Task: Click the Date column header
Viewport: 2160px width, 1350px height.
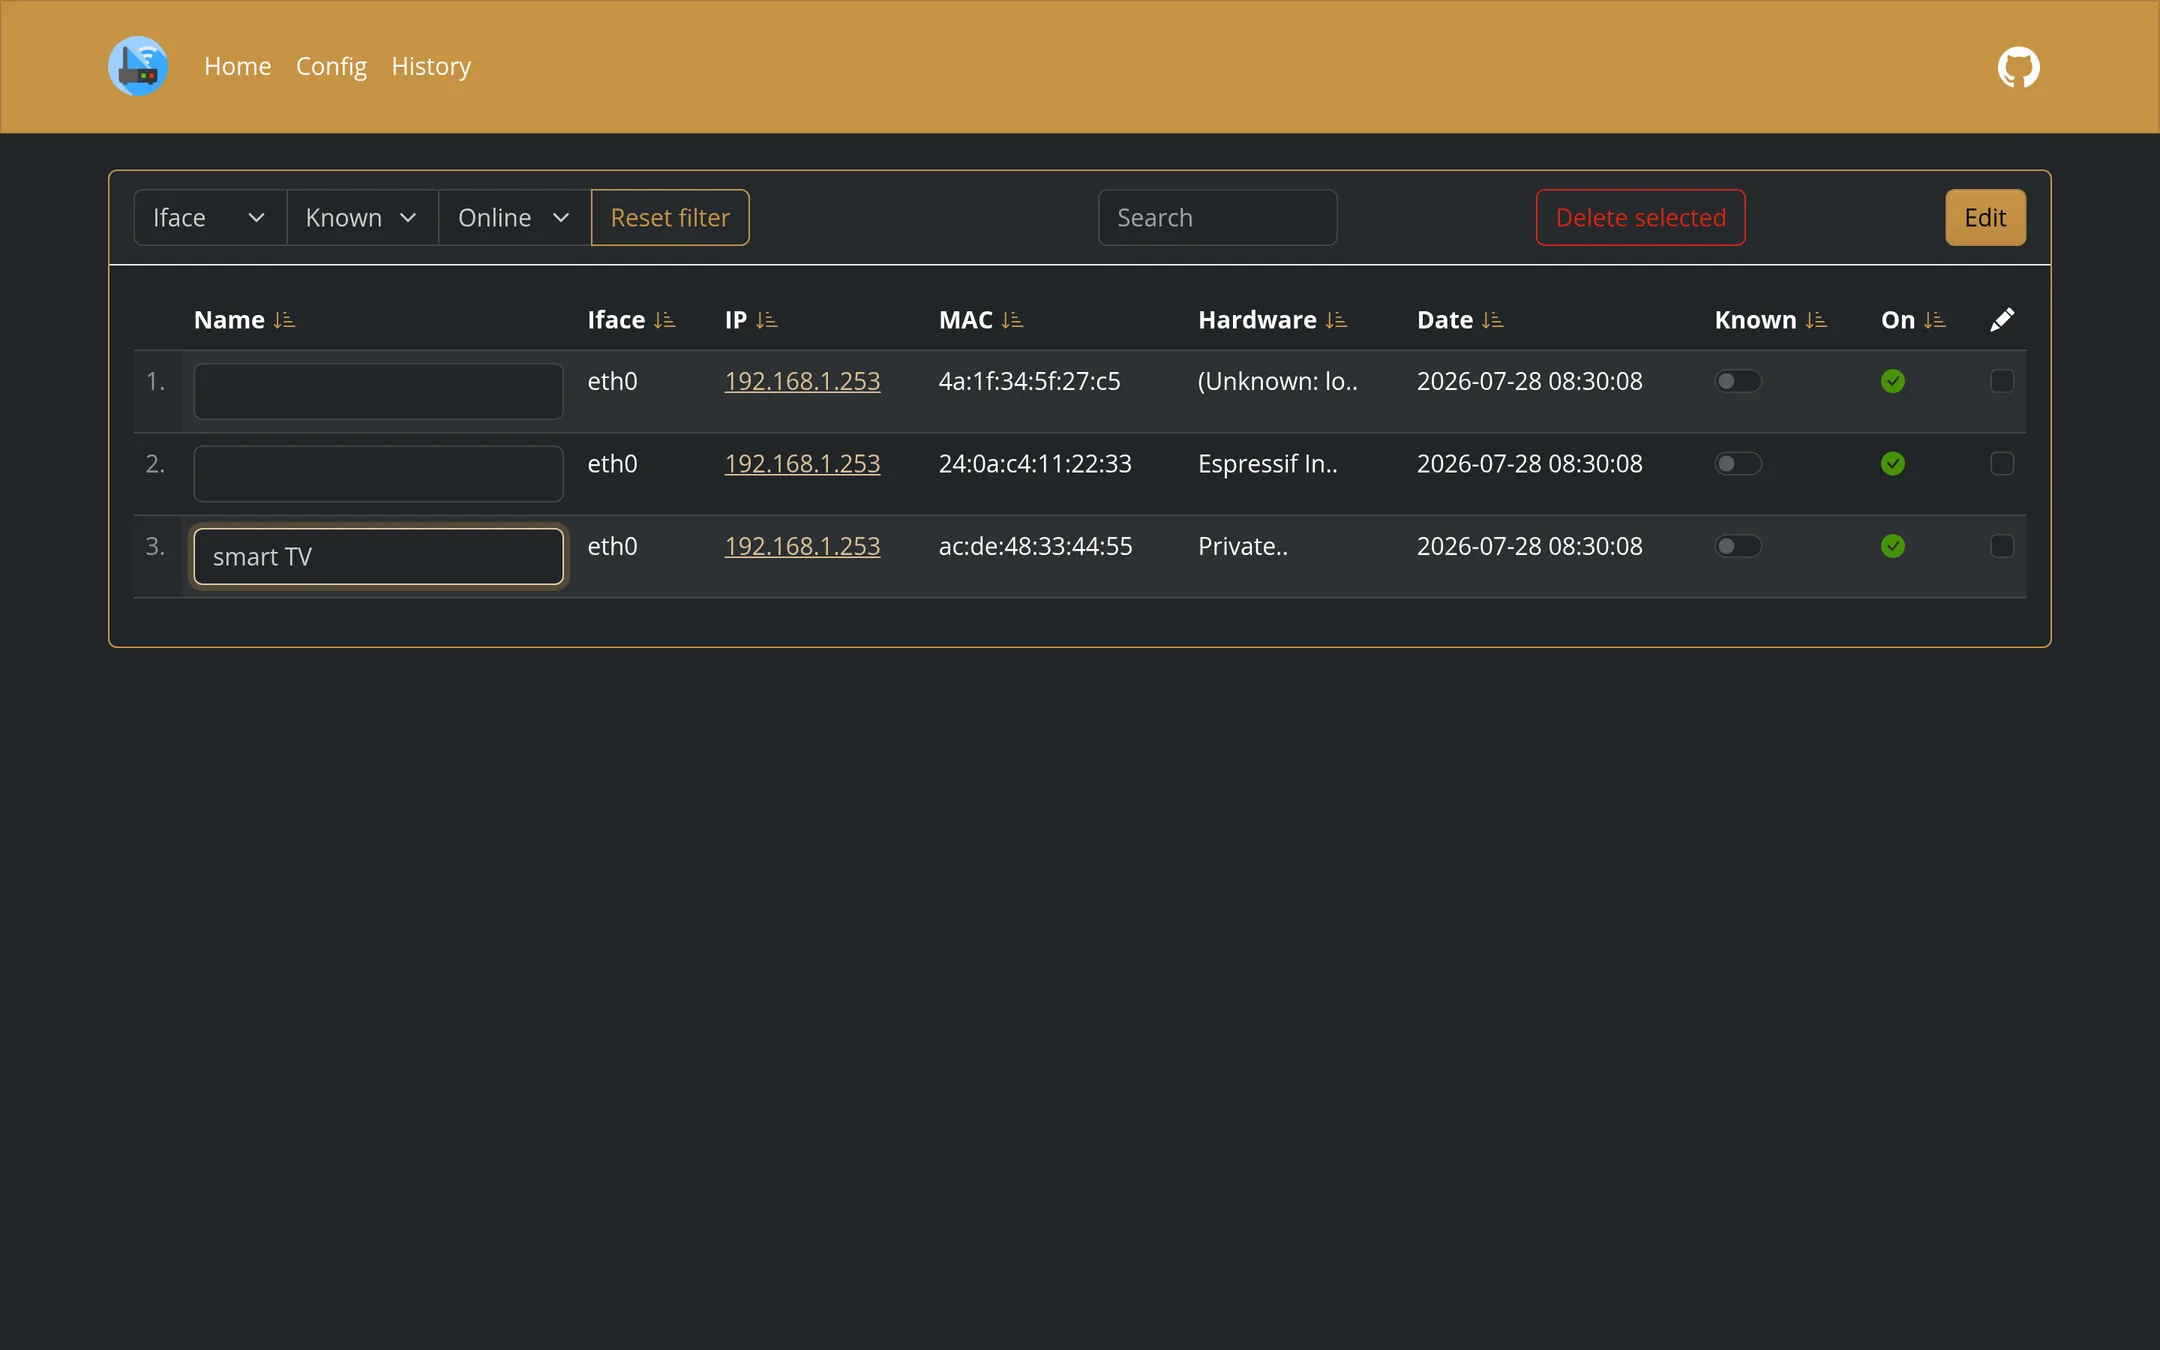Action: tap(1445, 320)
